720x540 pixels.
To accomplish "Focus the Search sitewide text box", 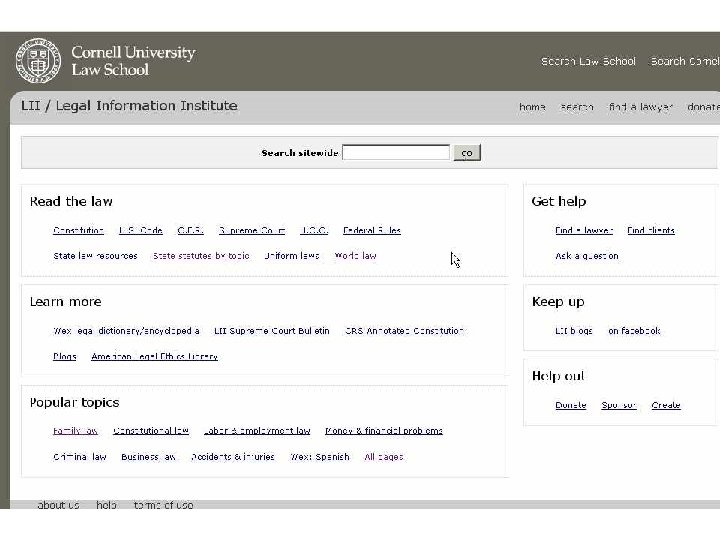I will pyautogui.click(x=396, y=152).
